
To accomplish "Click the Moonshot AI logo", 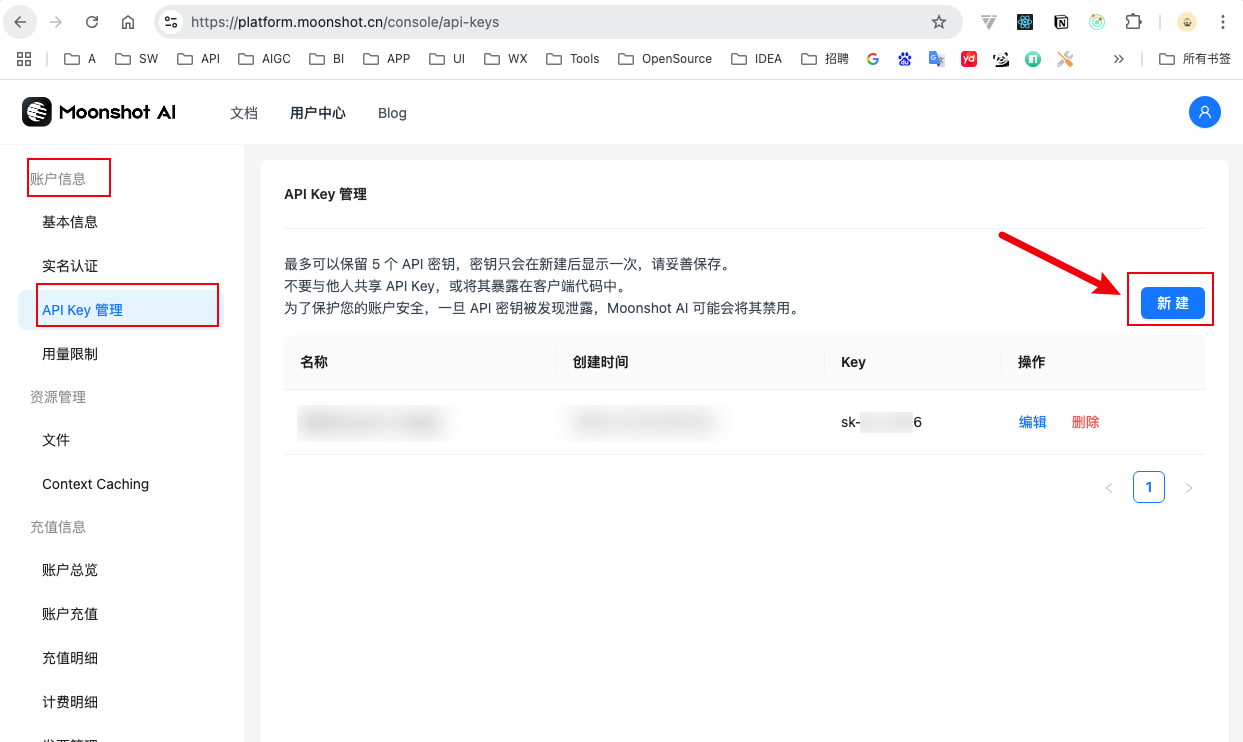I will [x=99, y=113].
